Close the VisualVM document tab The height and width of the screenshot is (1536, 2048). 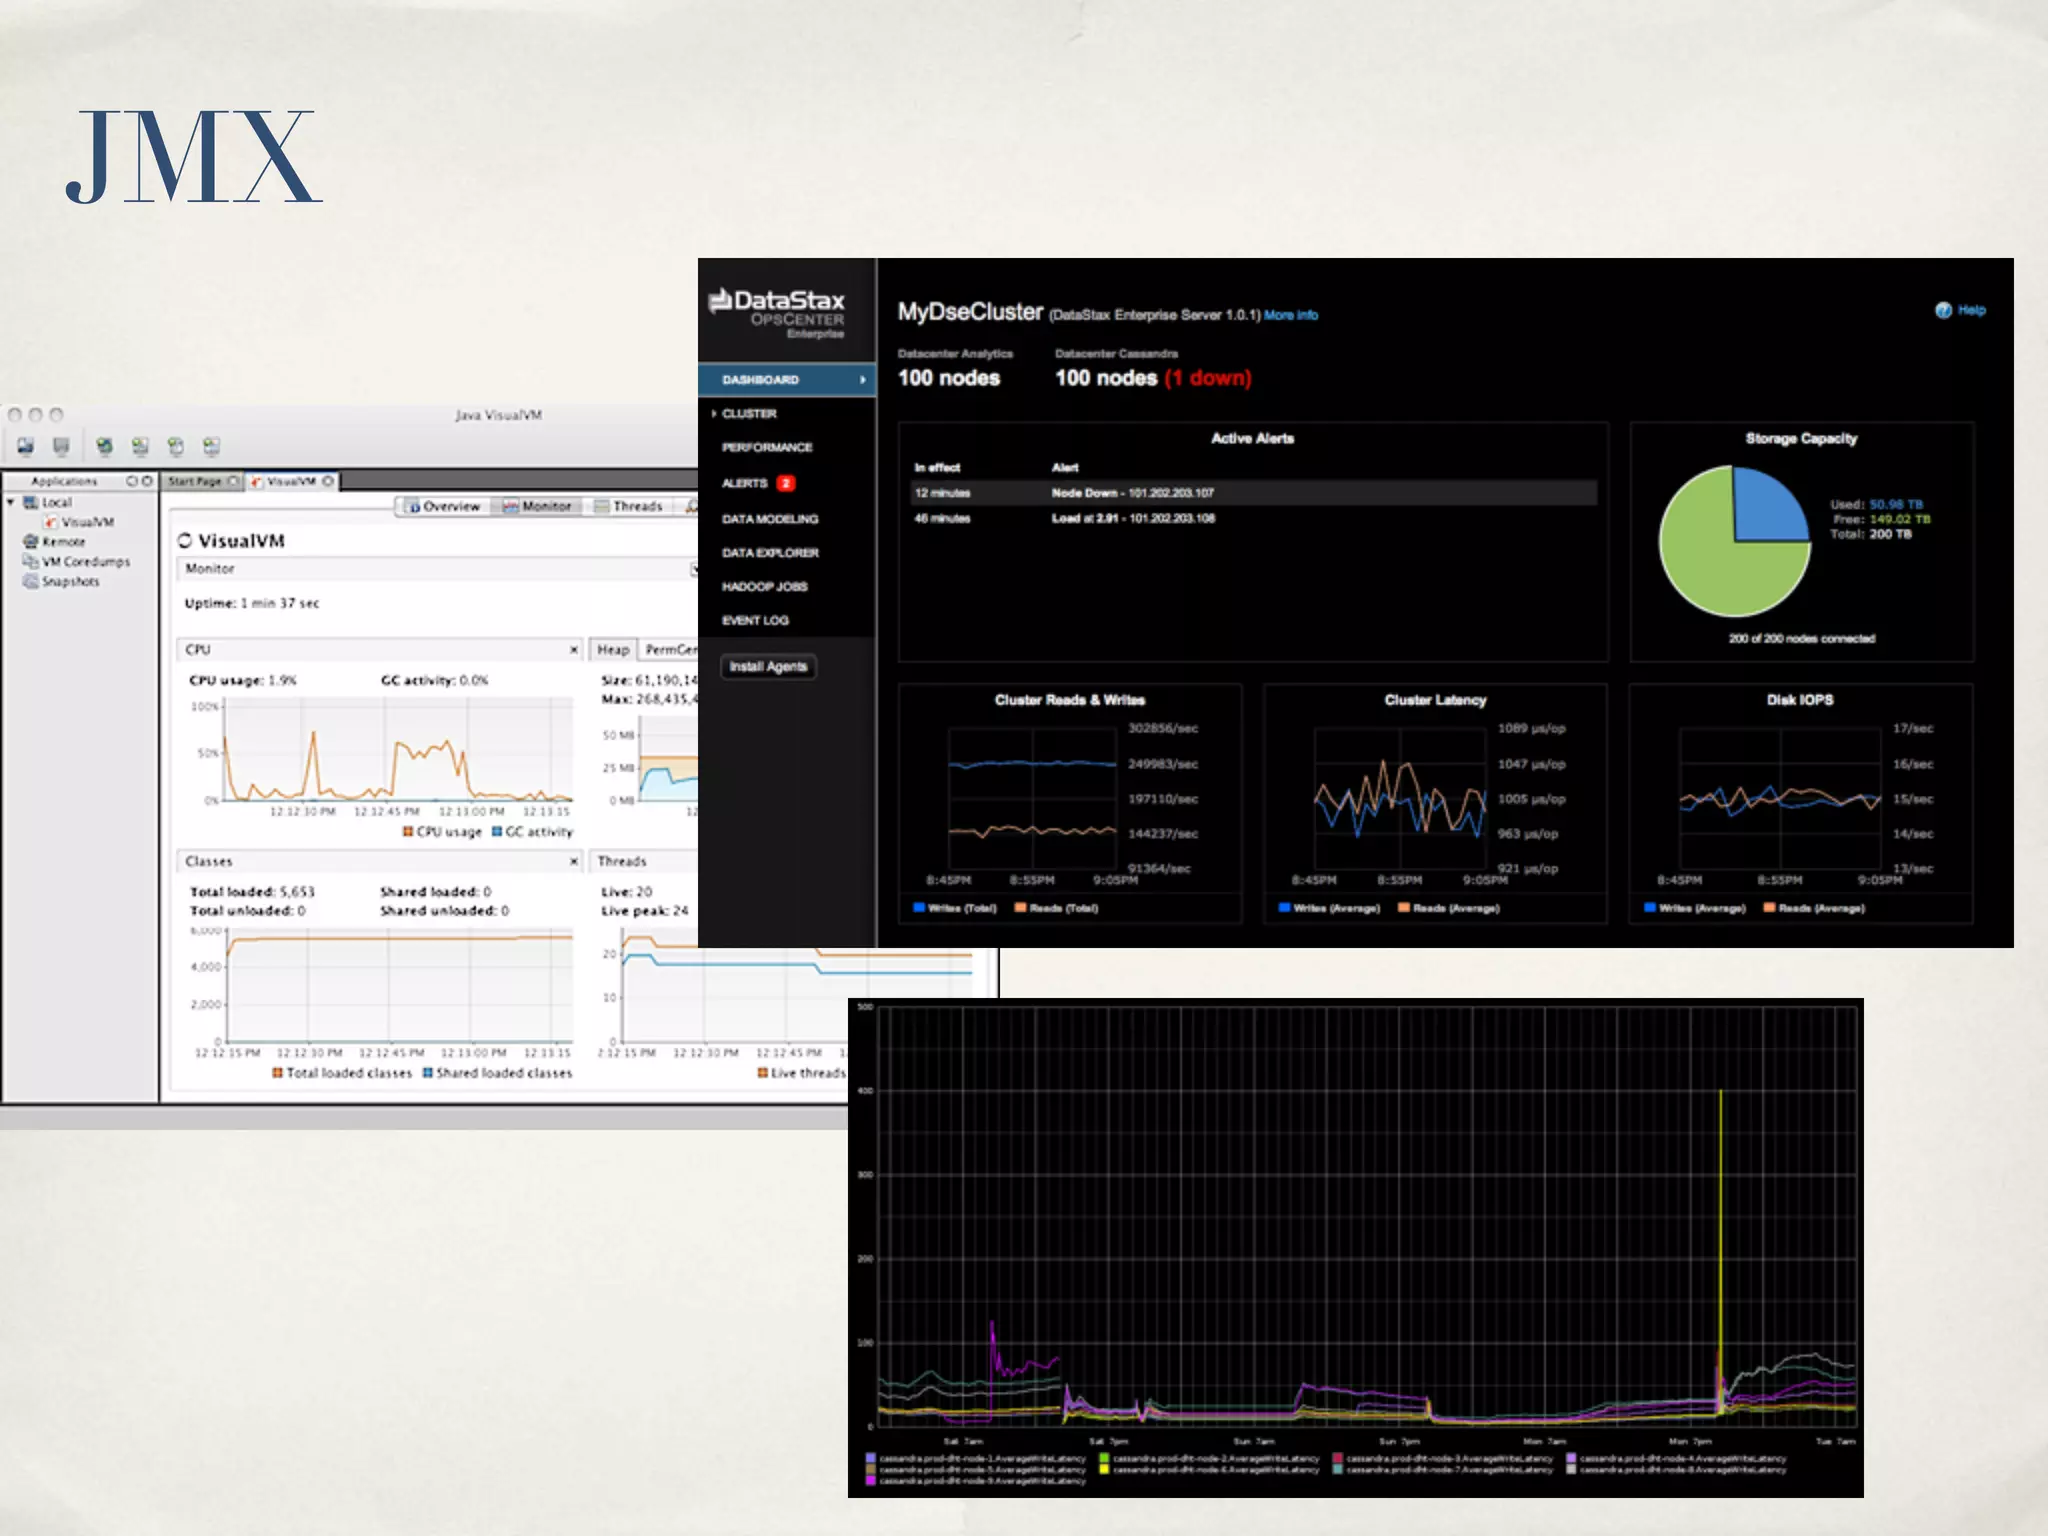328,481
